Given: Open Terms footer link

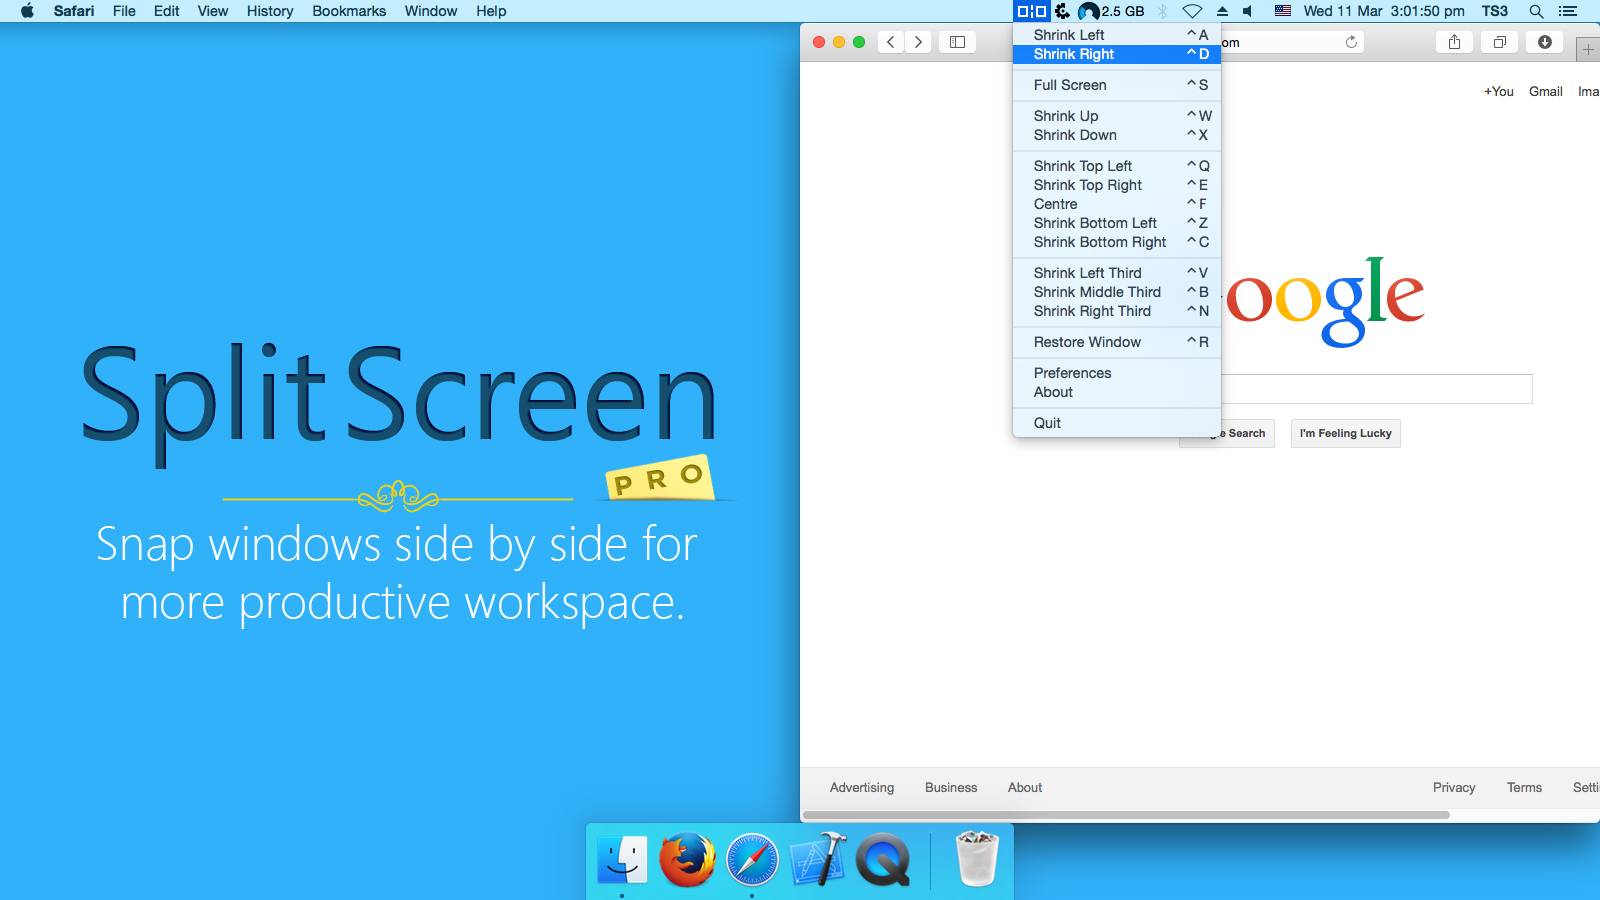Looking at the screenshot, I should point(1524,787).
